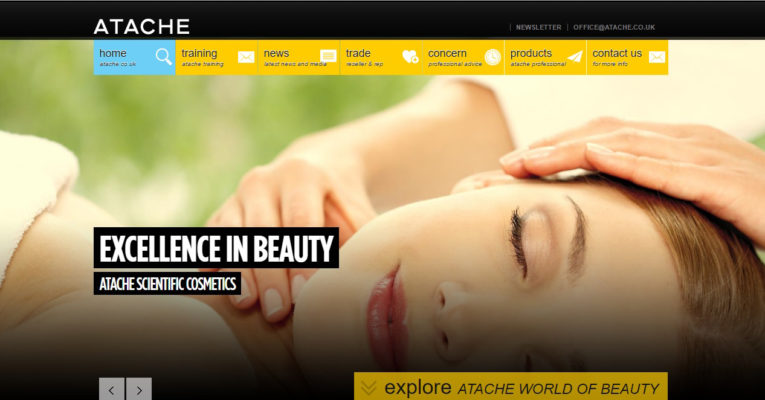Click 'for more info' subtitle text
This screenshot has width=765, height=400.
(x=610, y=64)
